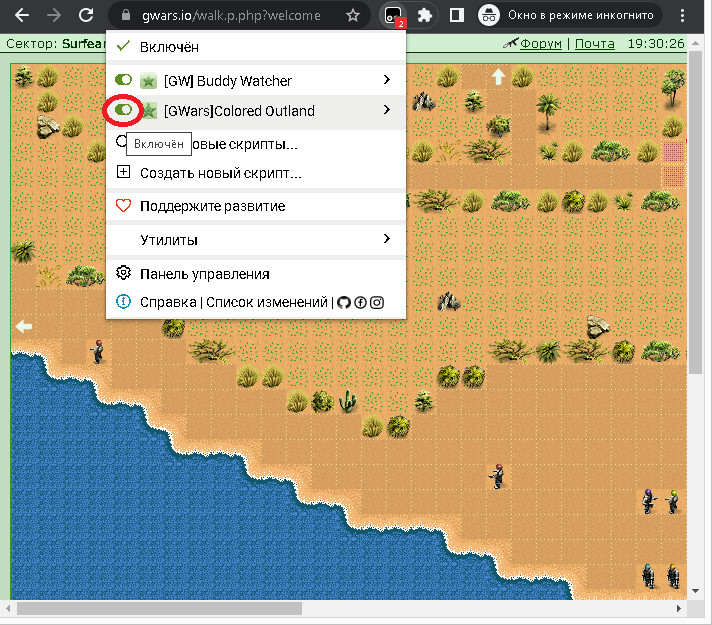Open [GWars]Colored Outland script entry
This screenshot has width=712, height=625.
256,110
